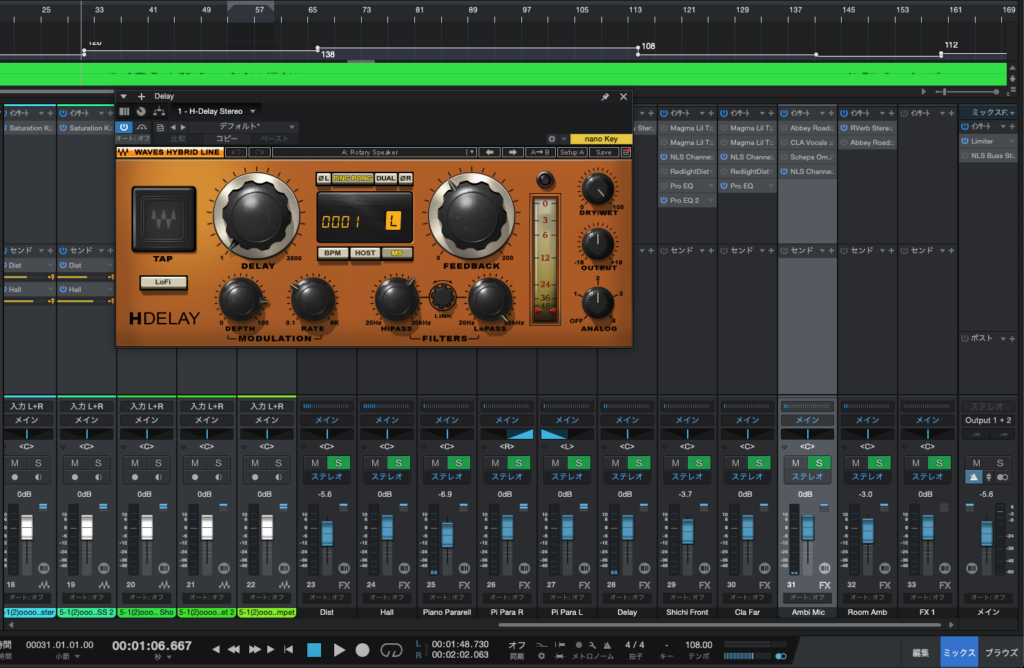The height and width of the screenshot is (668, 1024).
Task: Open the ブラウズ (Browse) panel
Action: tap(1001, 652)
